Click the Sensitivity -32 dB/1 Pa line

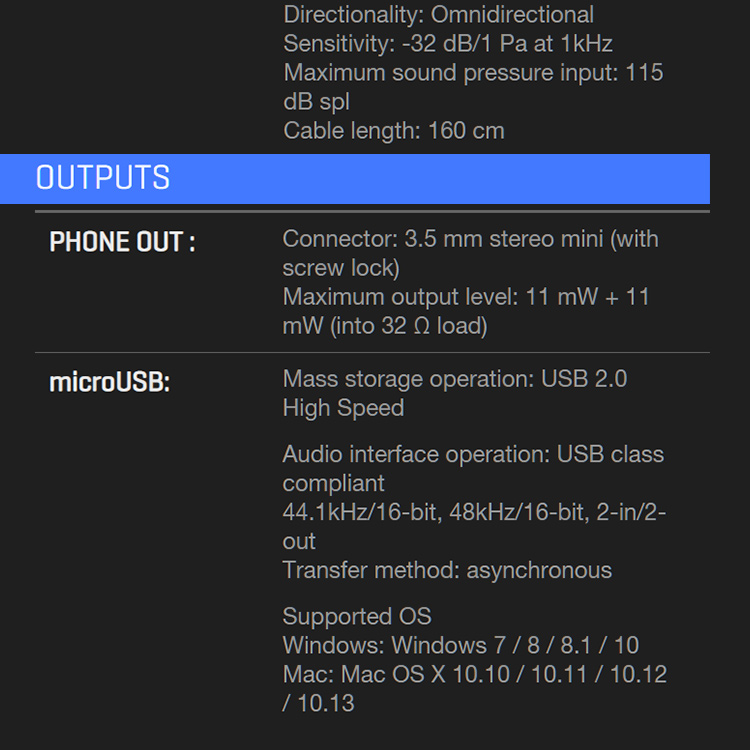point(448,44)
